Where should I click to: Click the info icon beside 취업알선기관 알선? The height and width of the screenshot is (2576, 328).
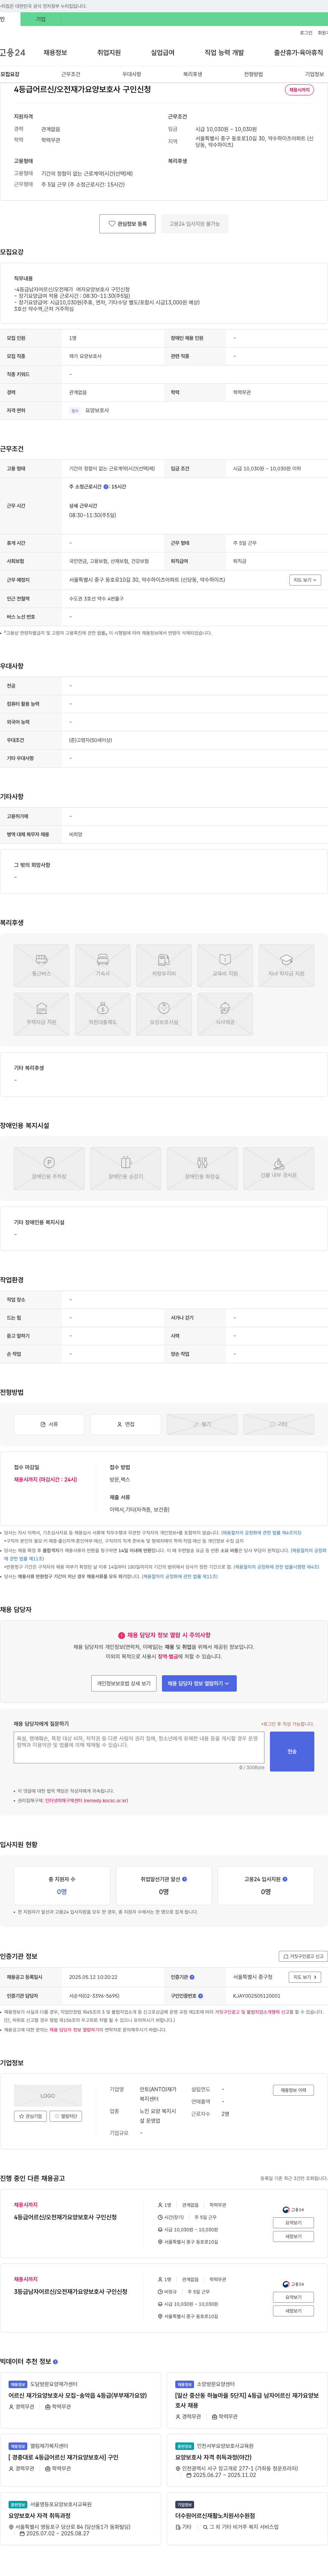[x=185, y=1879]
